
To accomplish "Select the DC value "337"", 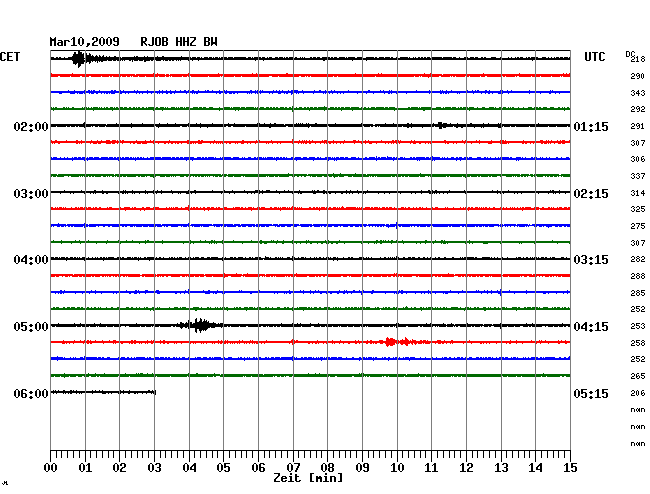I will click(x=638, y=177).
